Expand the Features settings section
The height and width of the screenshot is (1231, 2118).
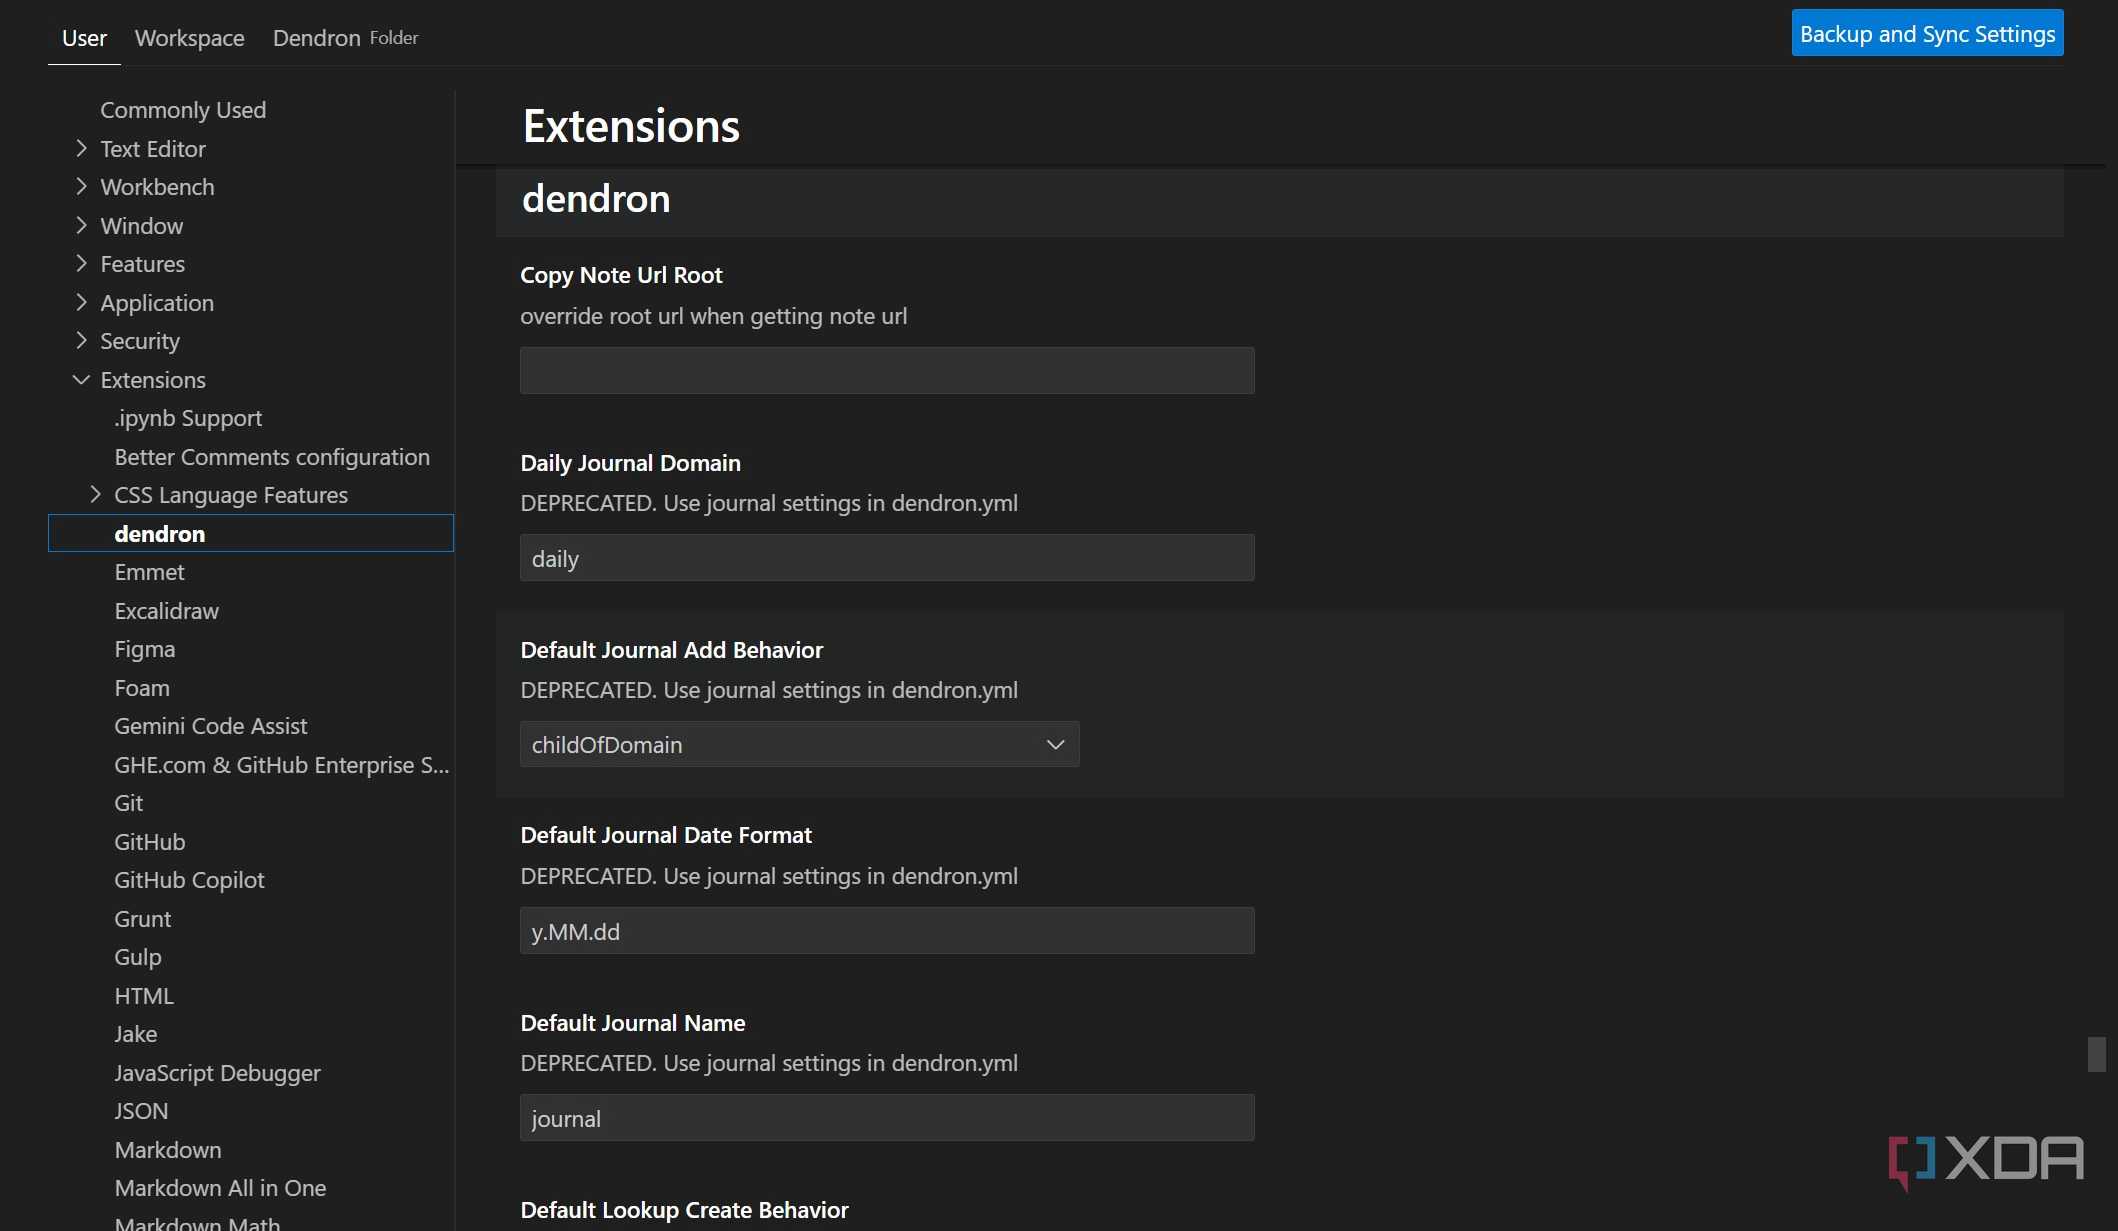[82, 264]
